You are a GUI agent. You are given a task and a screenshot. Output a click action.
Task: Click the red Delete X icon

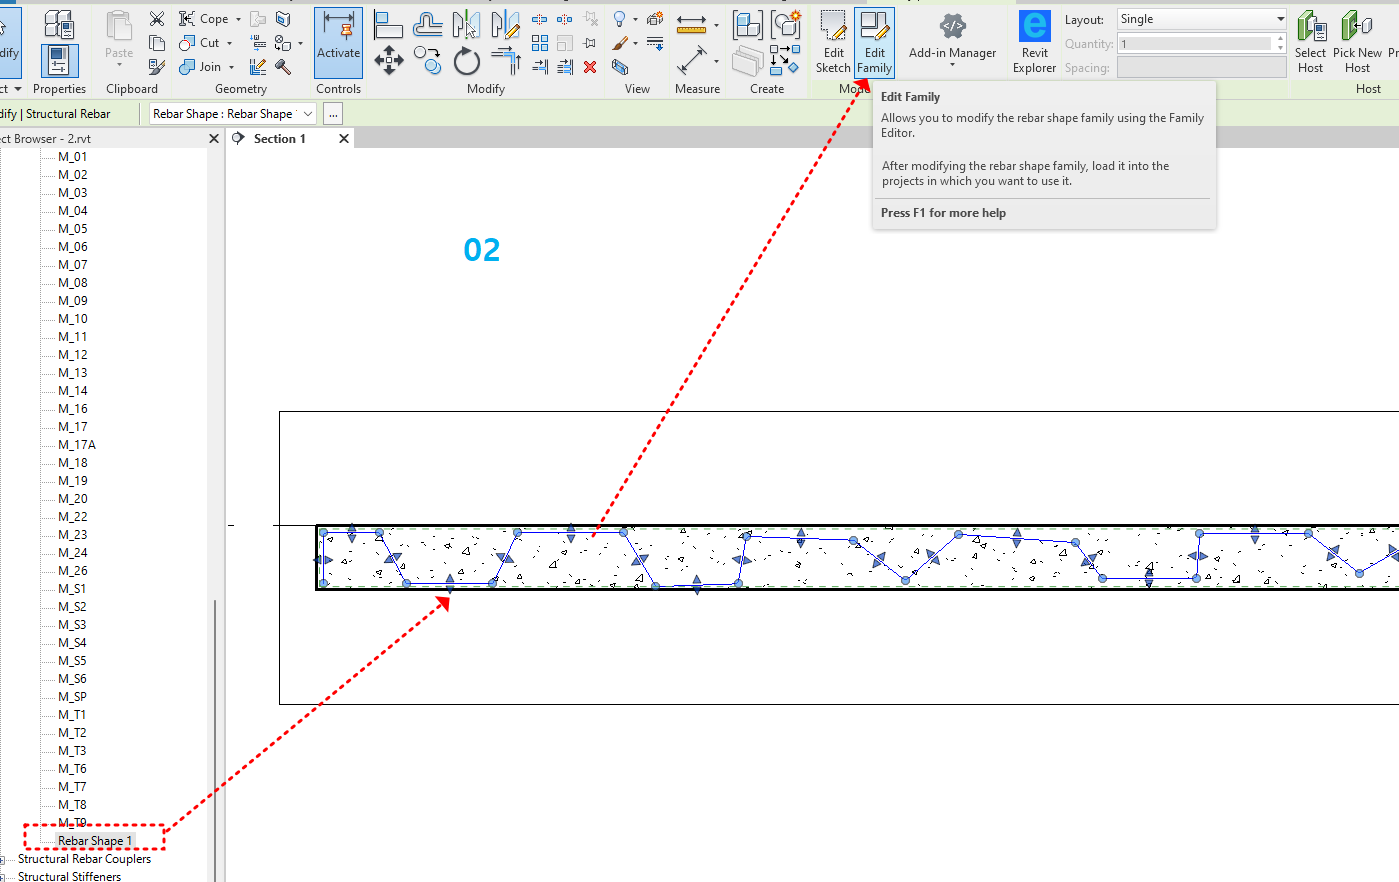pos(590,67)
